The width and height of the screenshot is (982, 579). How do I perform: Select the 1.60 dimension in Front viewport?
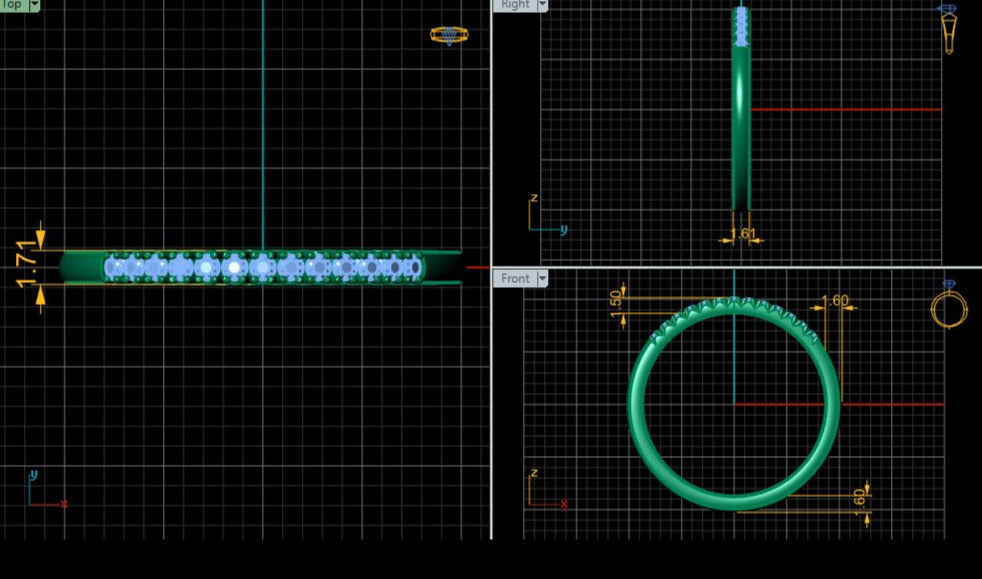[834, 301]
